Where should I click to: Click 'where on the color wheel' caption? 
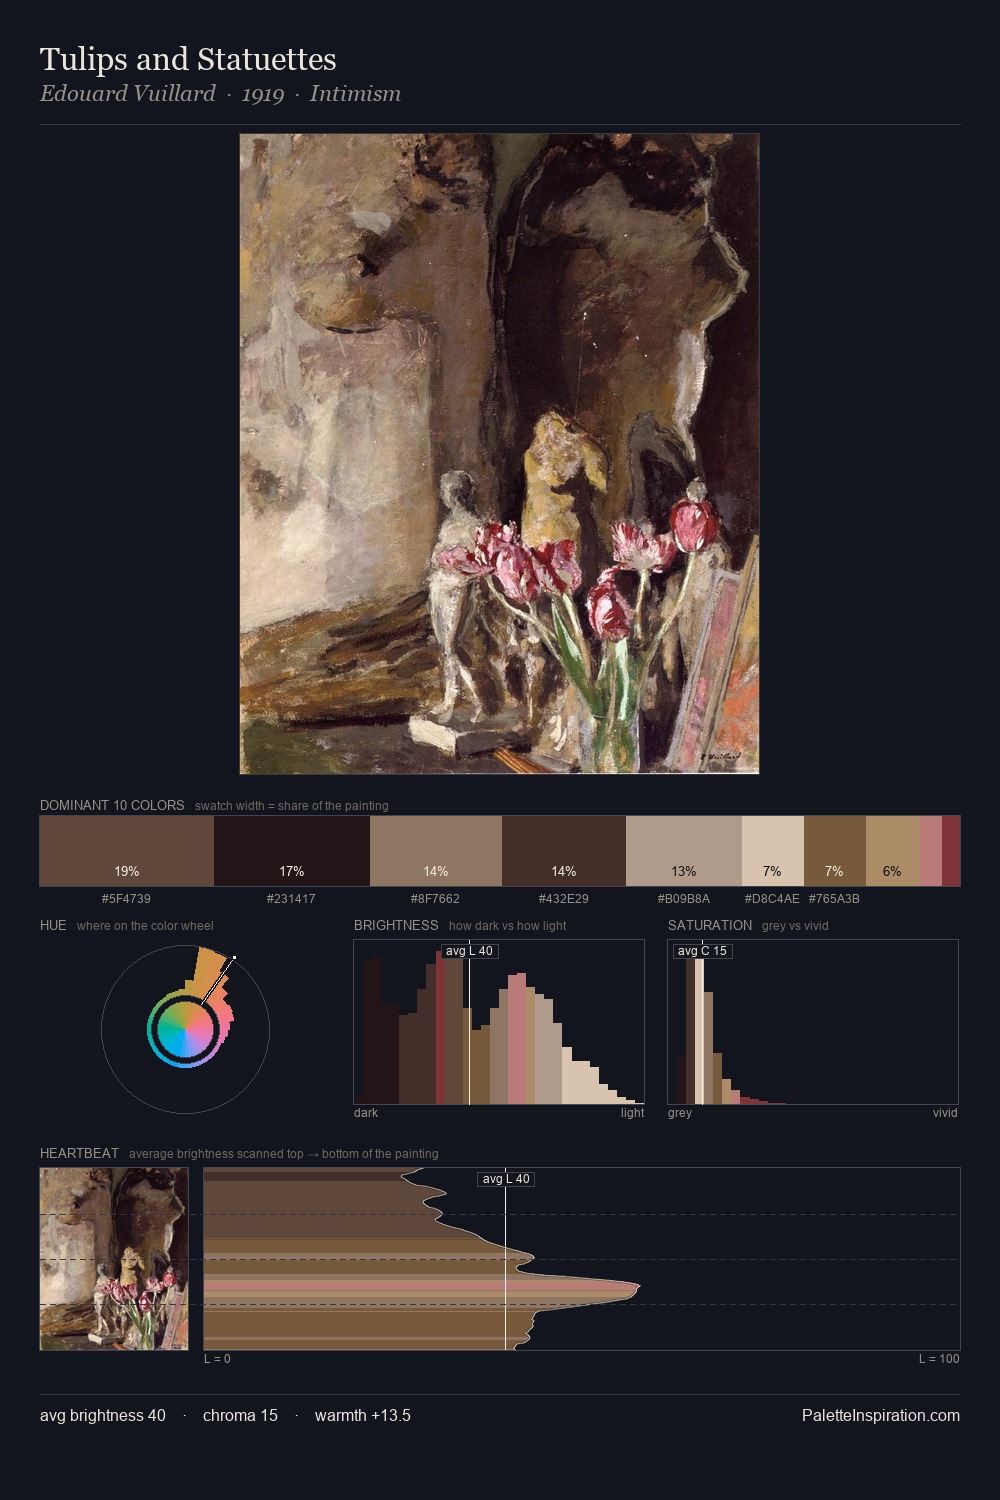coord(145,926)
